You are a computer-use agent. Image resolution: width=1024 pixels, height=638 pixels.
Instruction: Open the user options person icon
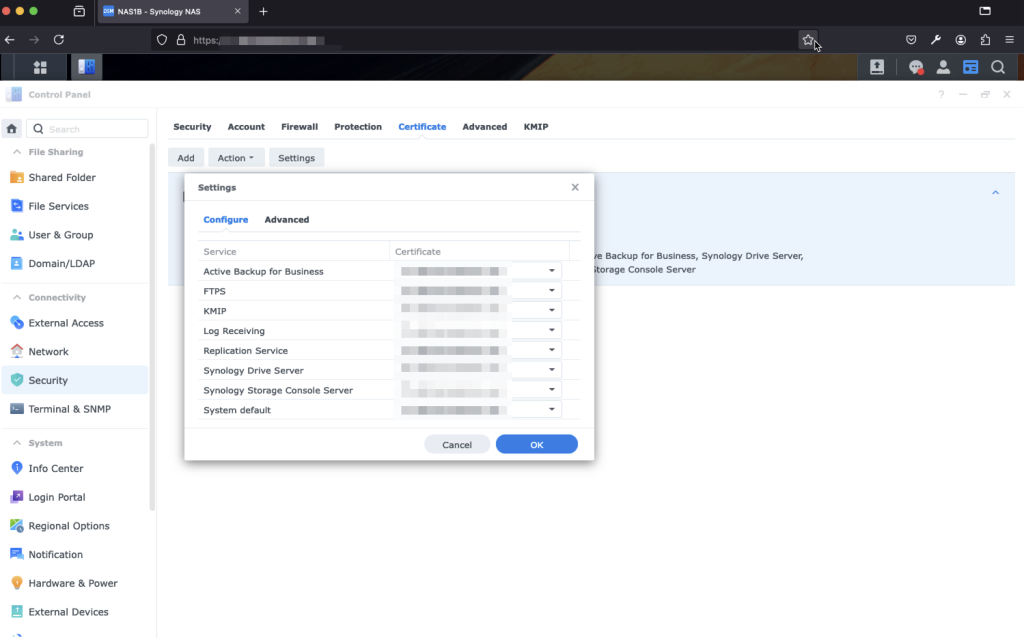(943, 67)
